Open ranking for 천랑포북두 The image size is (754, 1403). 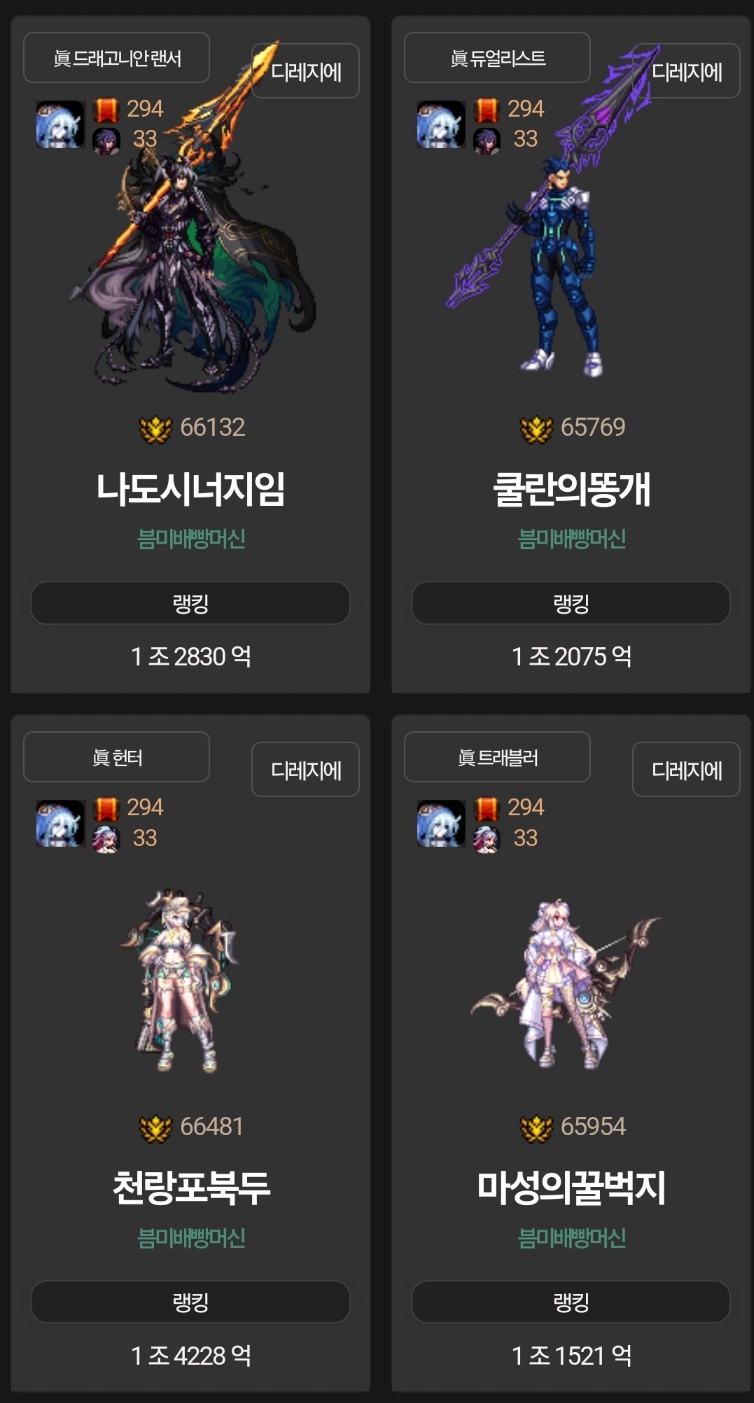[190, 1302]
